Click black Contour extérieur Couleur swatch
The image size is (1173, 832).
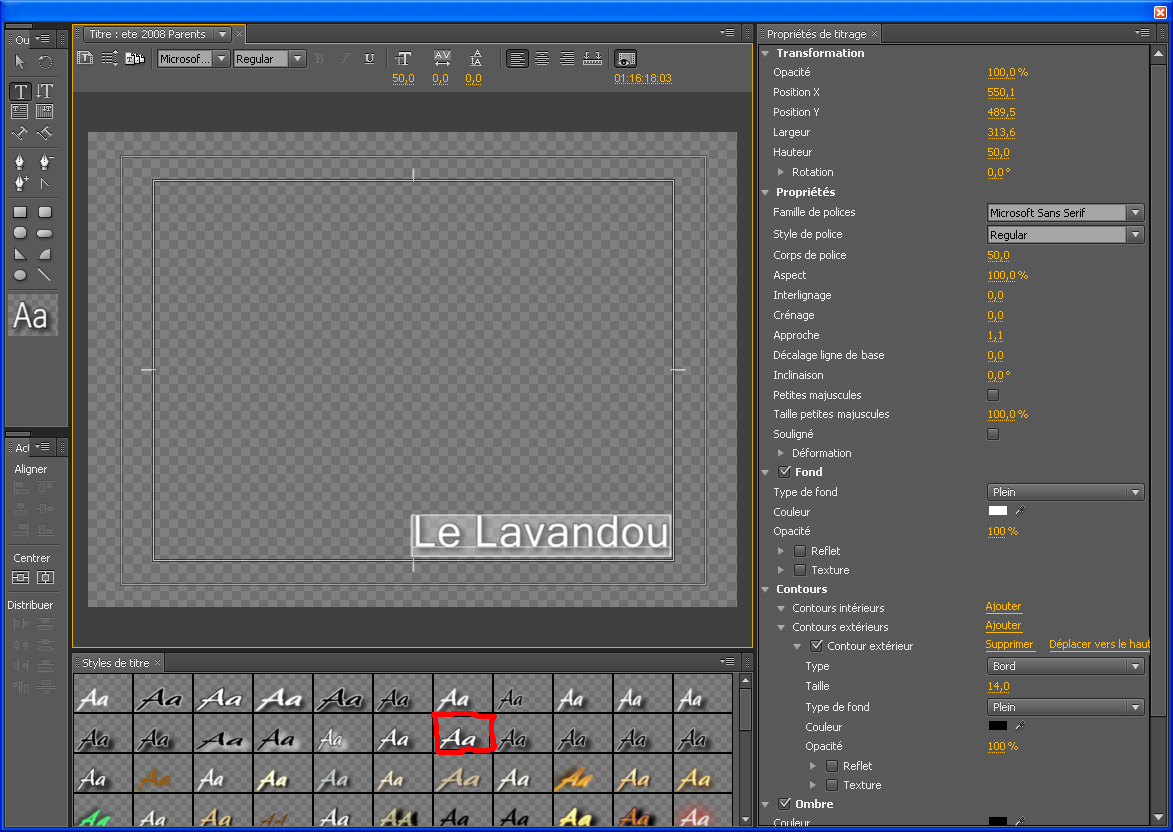[997, 726]
